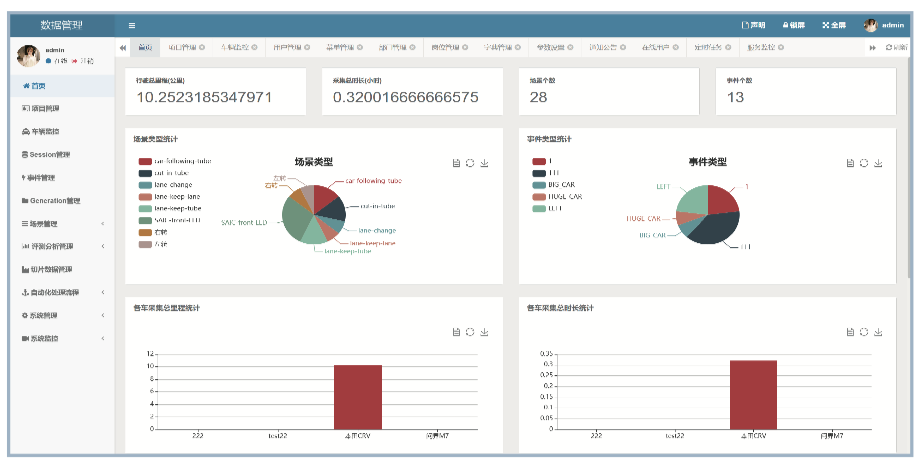Click the 刷新 refresh button

897,48
